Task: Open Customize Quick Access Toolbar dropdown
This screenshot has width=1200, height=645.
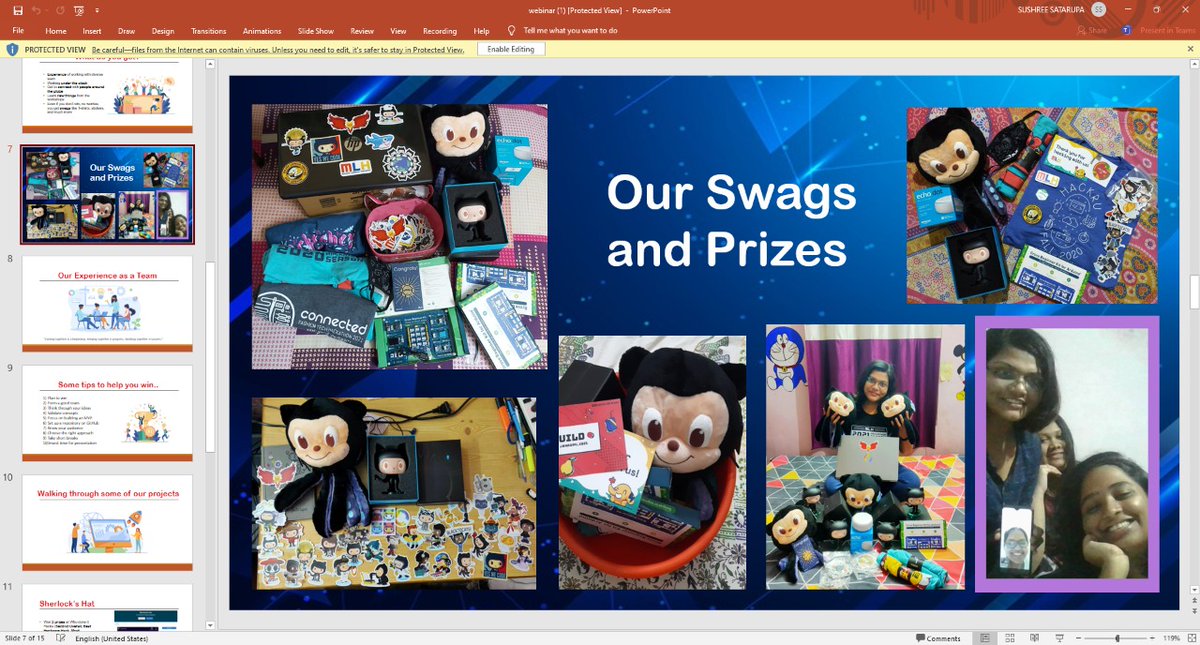Action: (95, 10)
